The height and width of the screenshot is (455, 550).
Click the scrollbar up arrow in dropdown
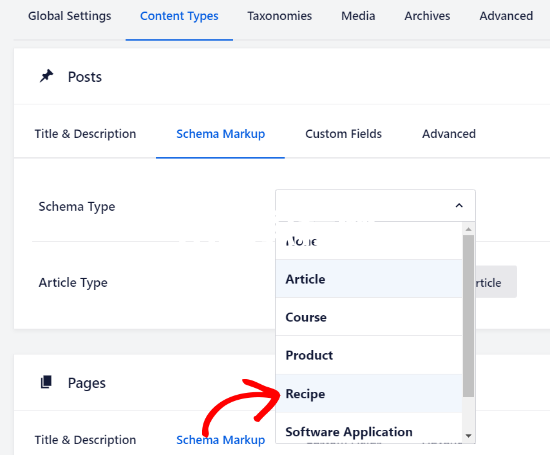point(468,229)
